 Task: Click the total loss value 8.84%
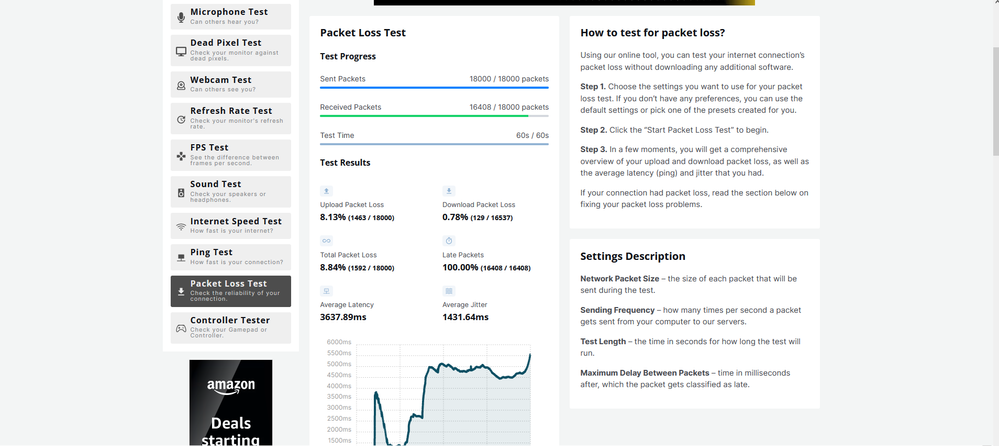[x=333, y=267]
